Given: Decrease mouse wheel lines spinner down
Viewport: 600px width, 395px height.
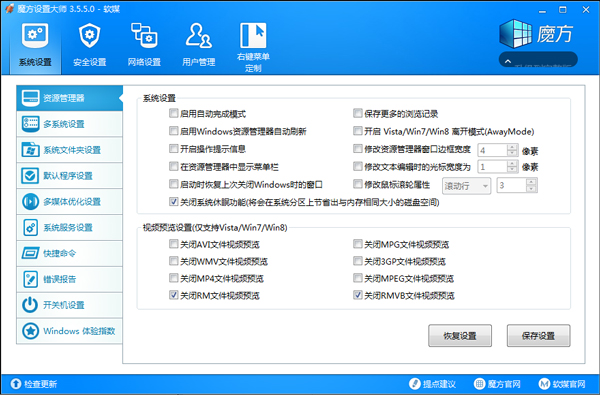Looking at the screenshot, I should pos(531,189).
